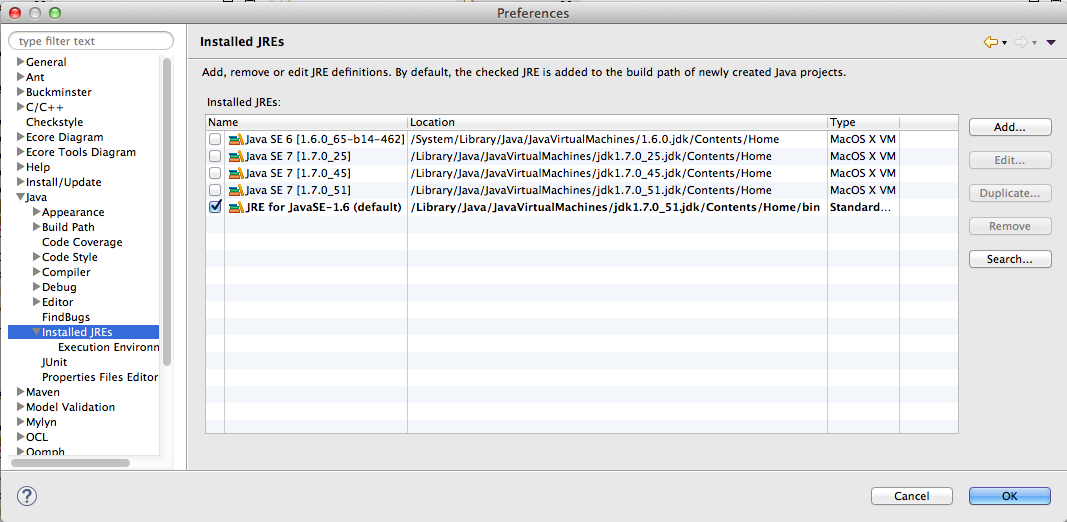Click the Edit... button

[x=1010, y=161]
